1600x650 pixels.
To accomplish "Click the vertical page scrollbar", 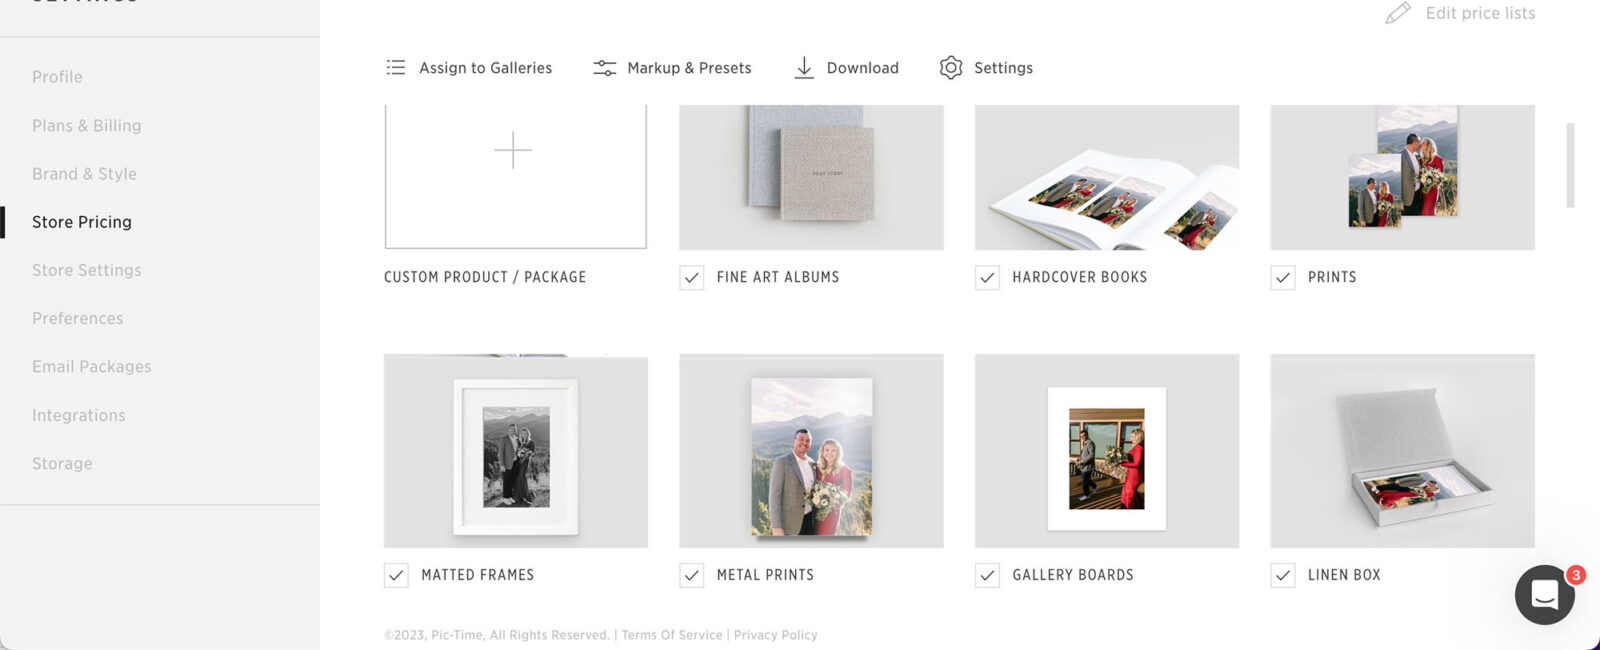I will pyautogui.click(x=1570, y=165).
